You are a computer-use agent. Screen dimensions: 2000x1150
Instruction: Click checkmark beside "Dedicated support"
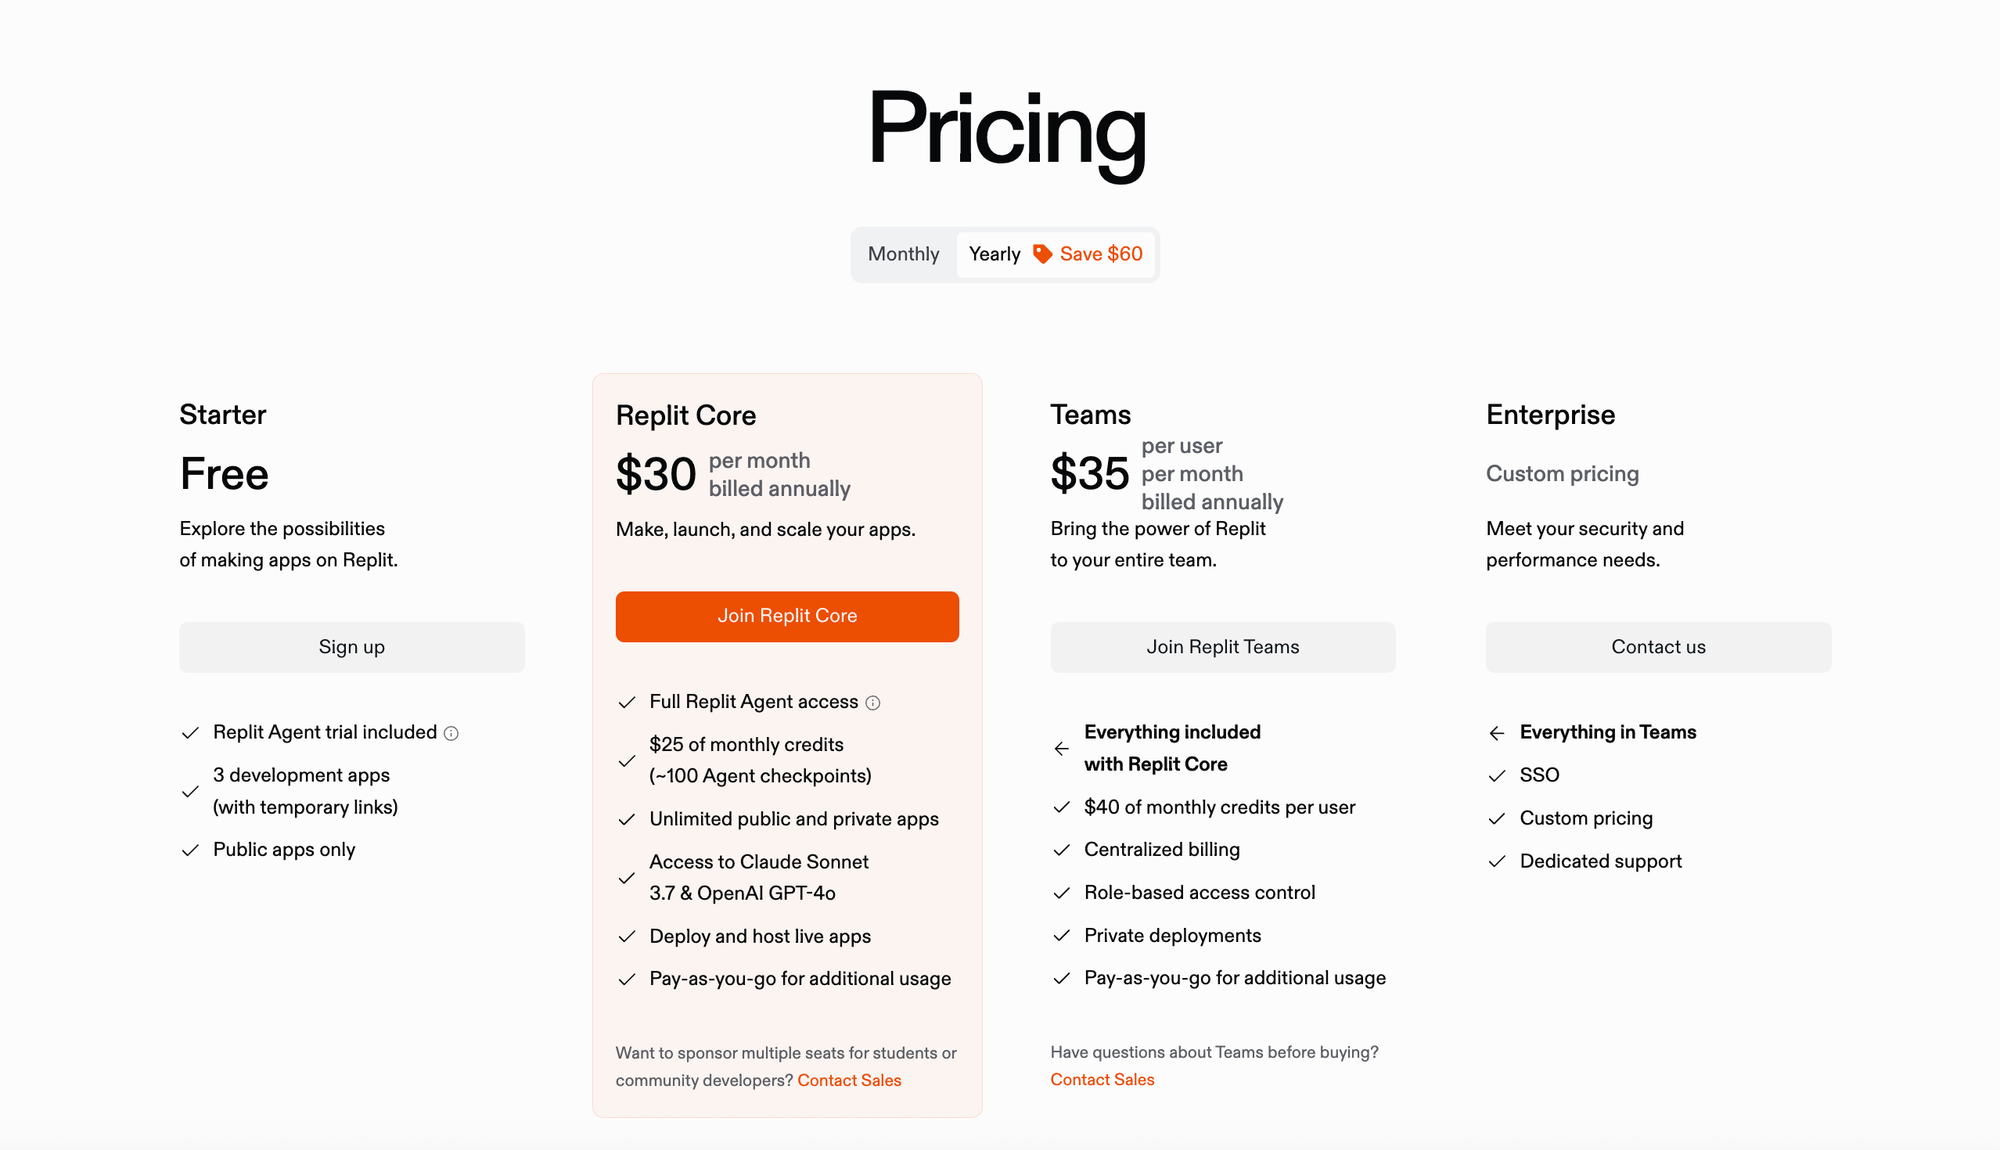[1499, 861]
